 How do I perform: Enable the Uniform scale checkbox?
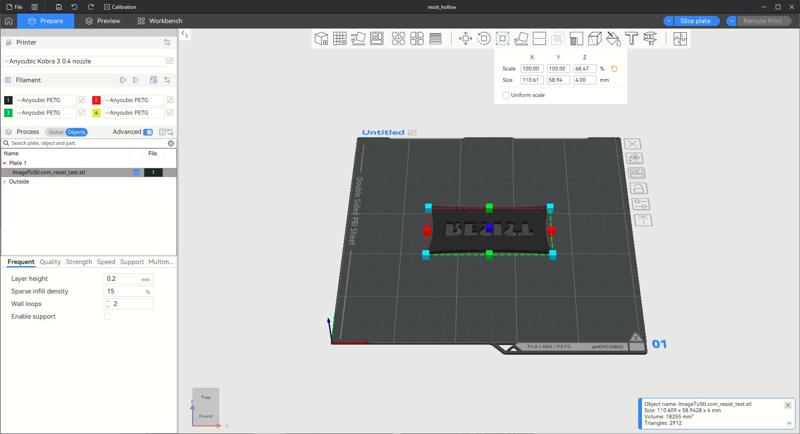click(x=506, y=95)
